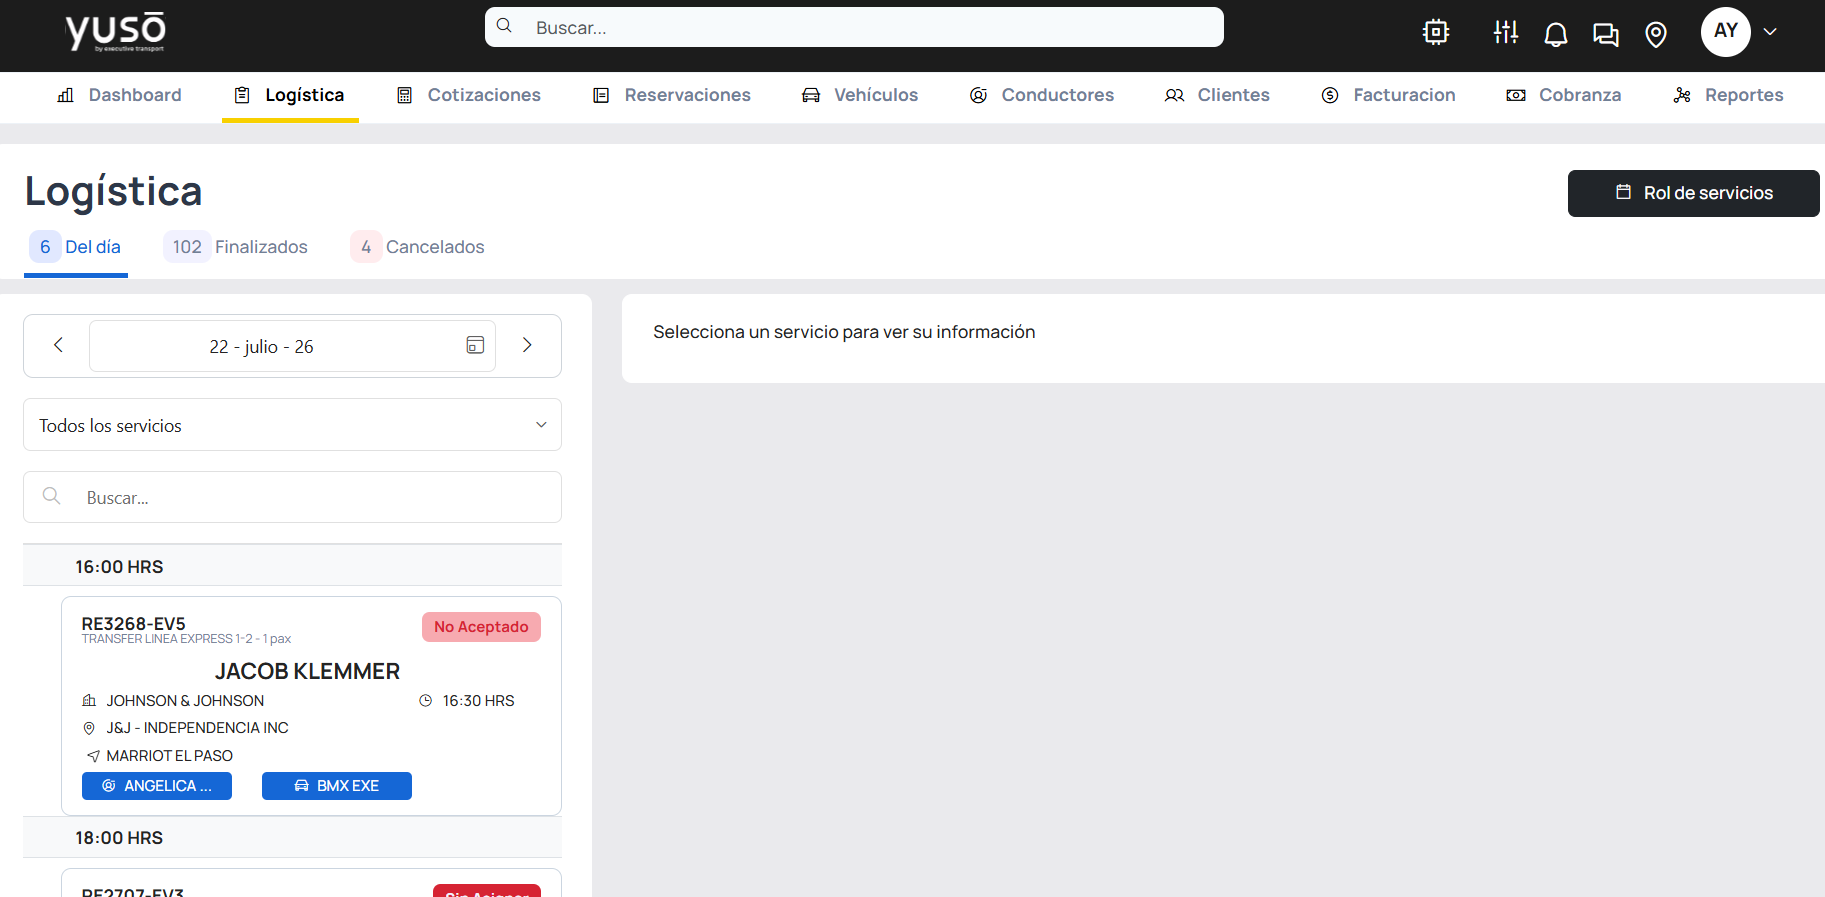This screenshot has width=1825, height=897.
Task: Click the AY user avatar
Action: tap(1726, 32)
